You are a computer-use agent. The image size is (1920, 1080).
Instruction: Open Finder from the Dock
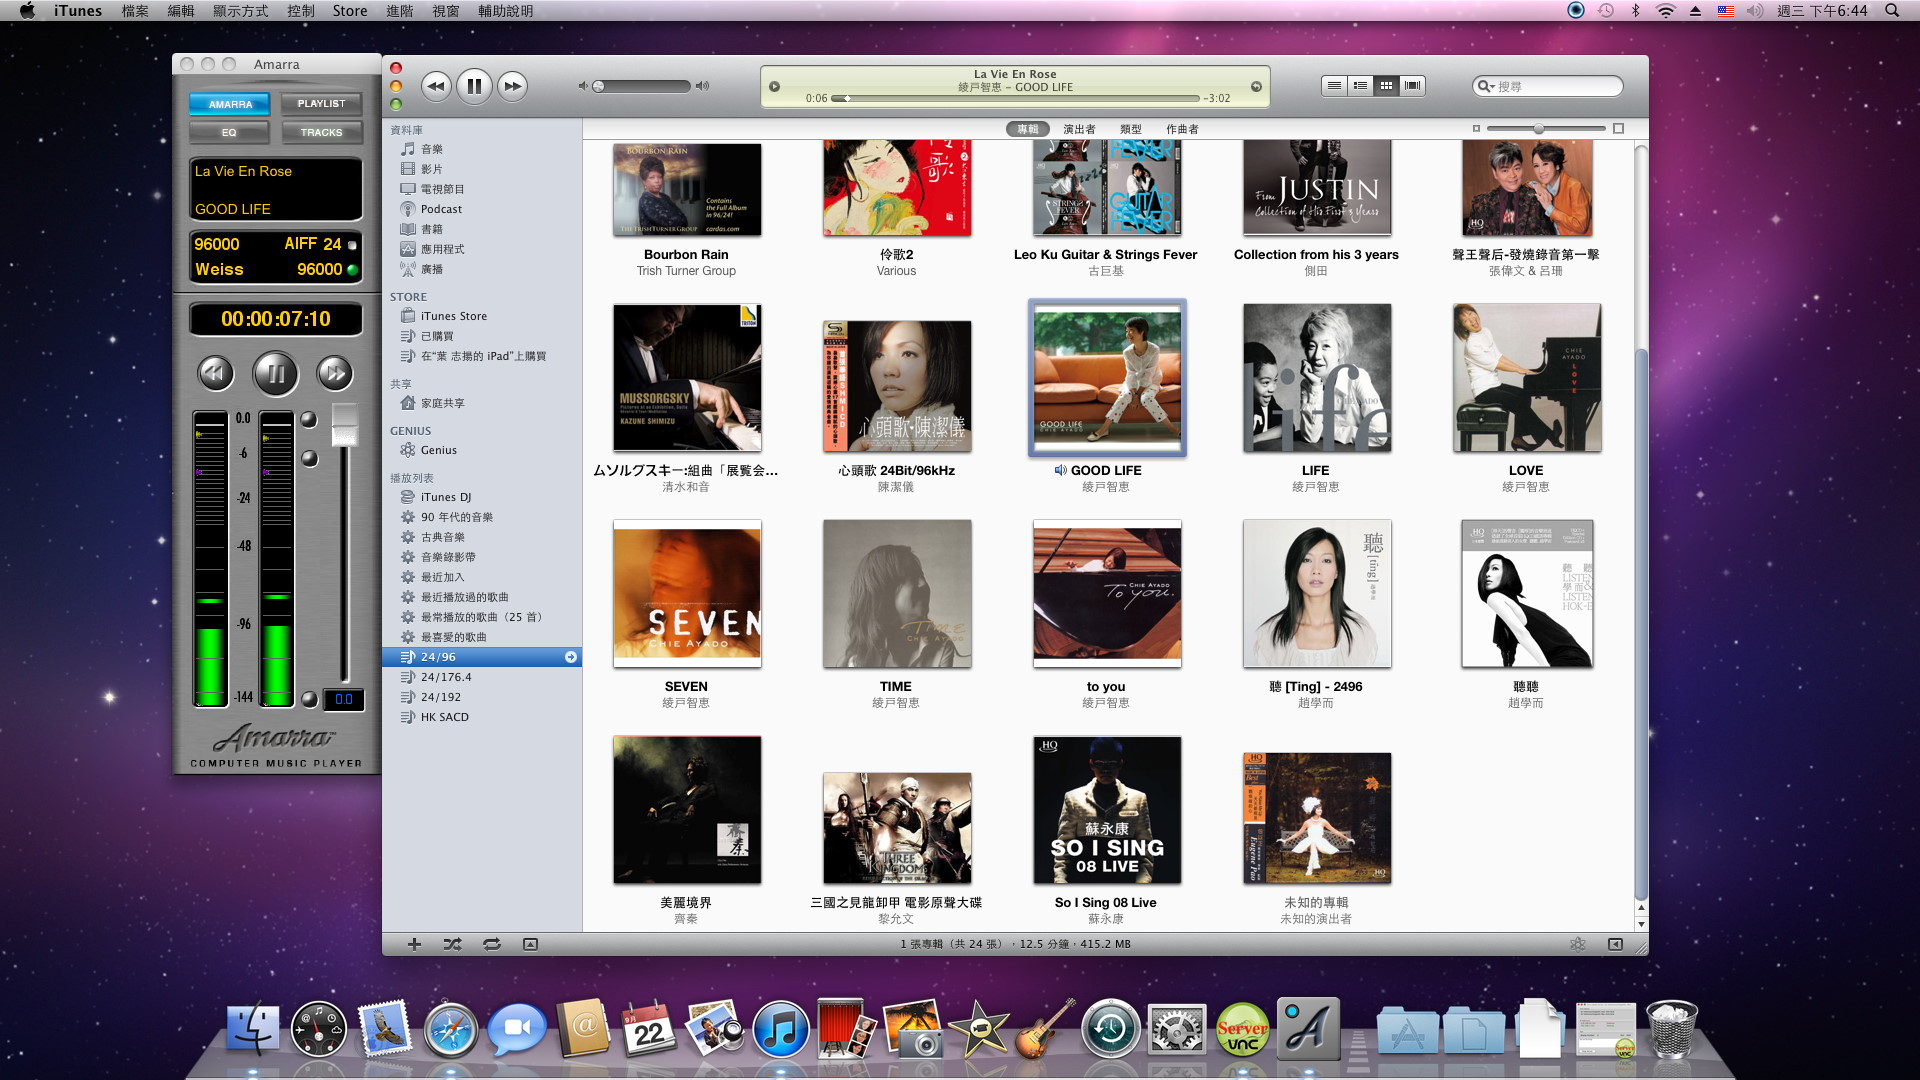pos(252,1029)
